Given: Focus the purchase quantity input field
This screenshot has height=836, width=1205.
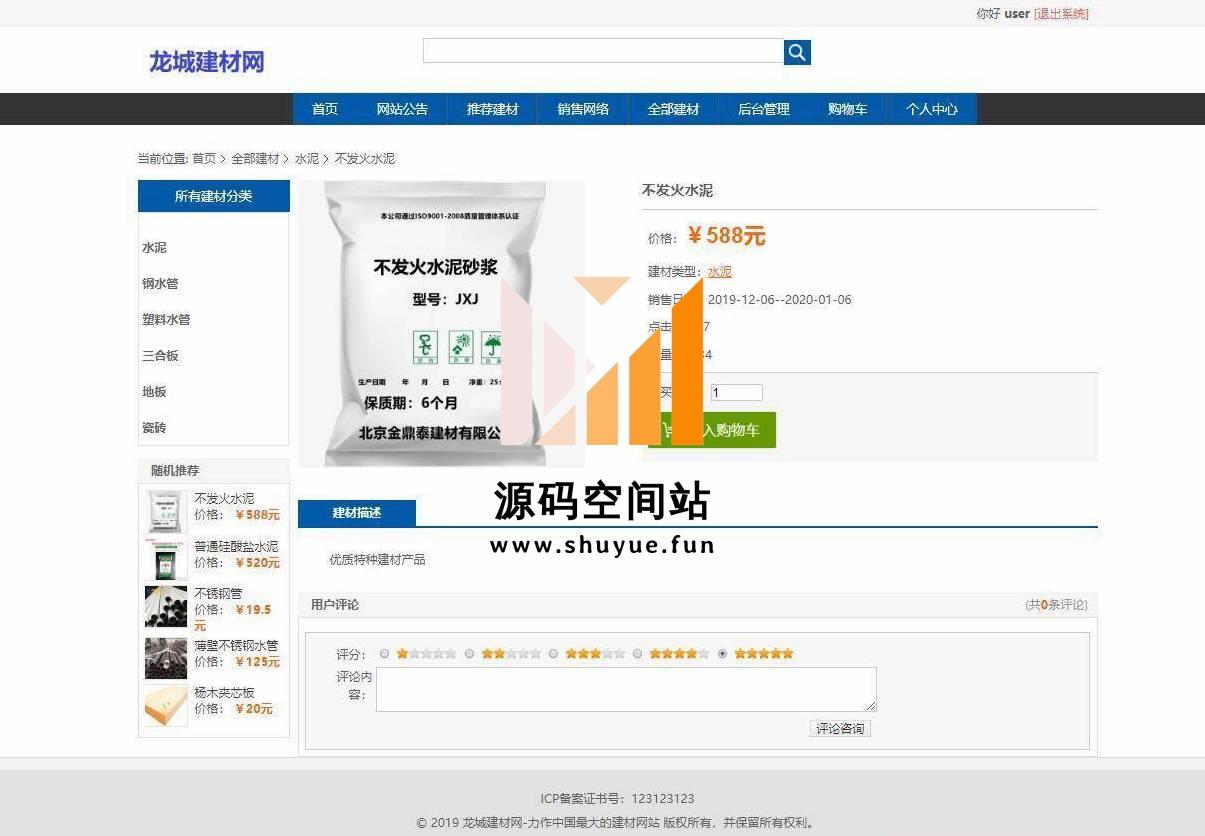Looking at the screenshot, I should [x=736, y=393].
